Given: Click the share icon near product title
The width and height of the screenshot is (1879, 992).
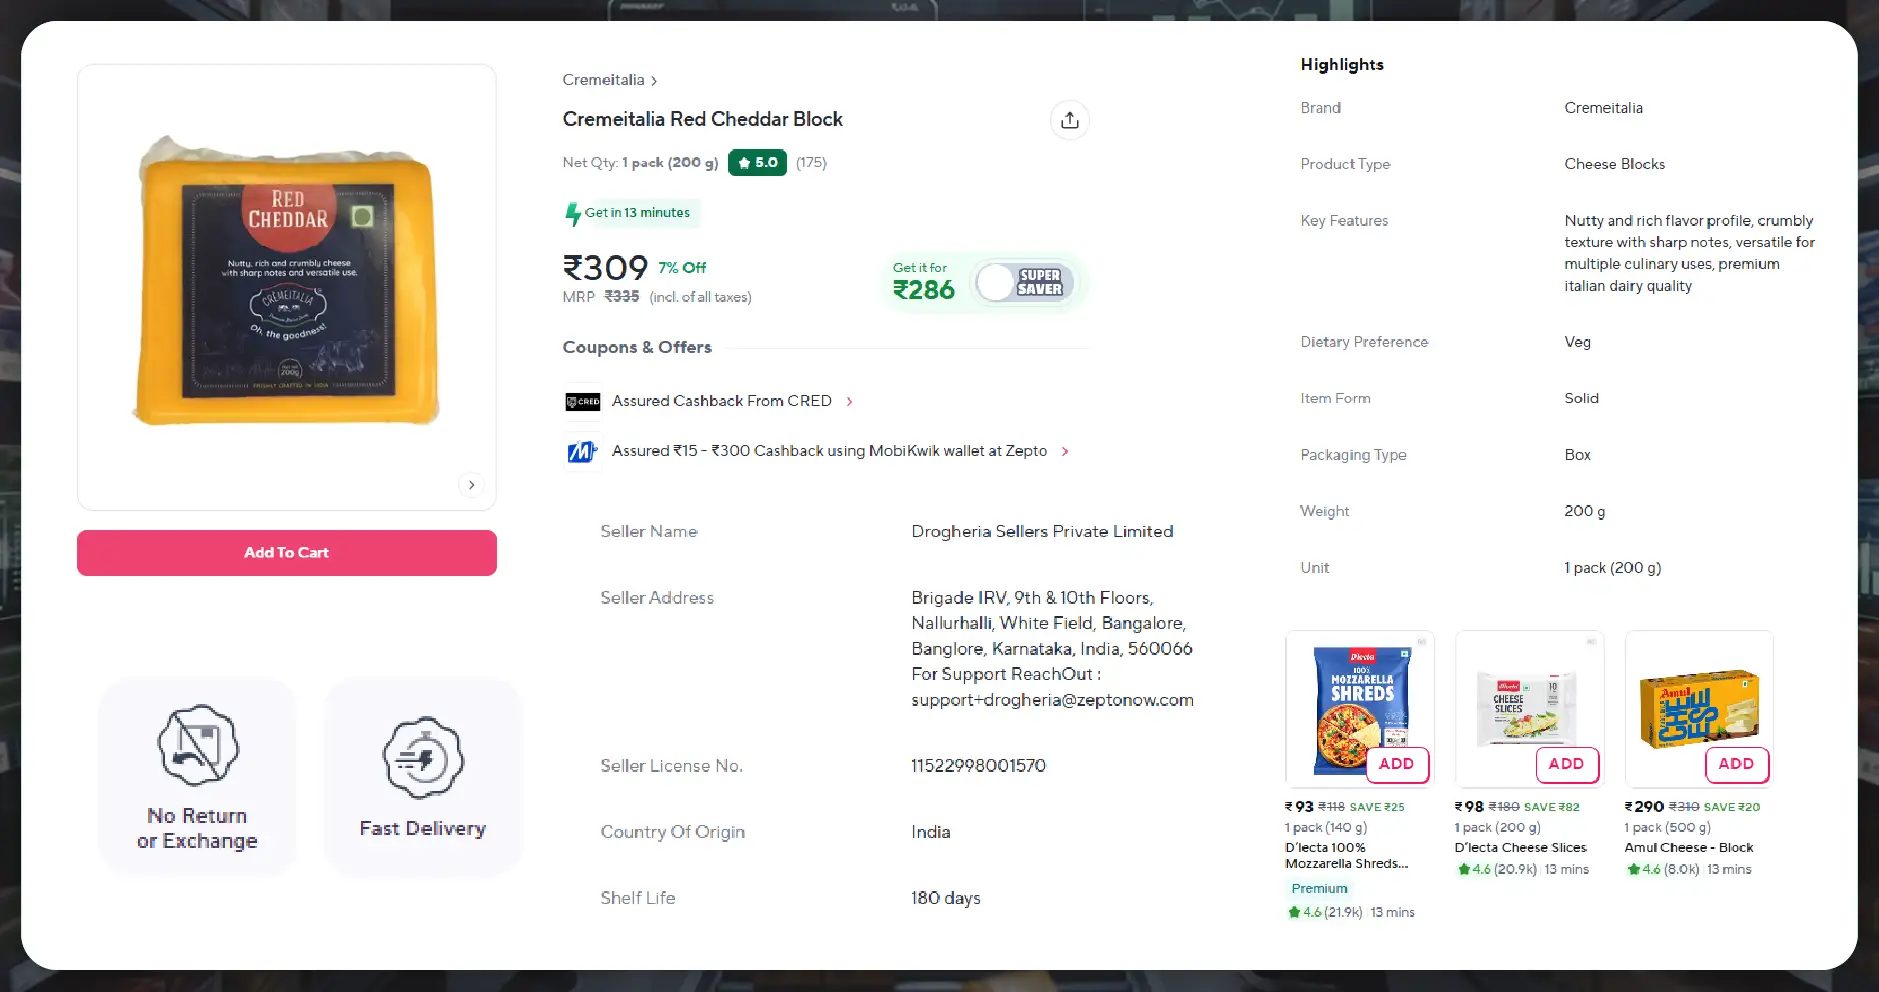Looking at the screenshot, I should 1070,119.
